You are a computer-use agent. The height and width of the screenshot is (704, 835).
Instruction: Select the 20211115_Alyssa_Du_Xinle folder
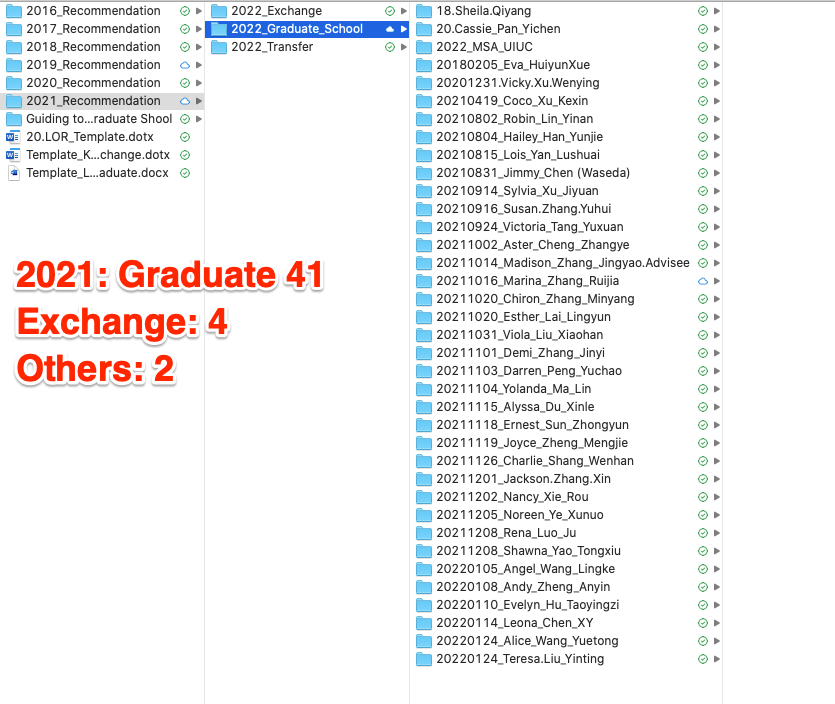[x=568, y=407]
